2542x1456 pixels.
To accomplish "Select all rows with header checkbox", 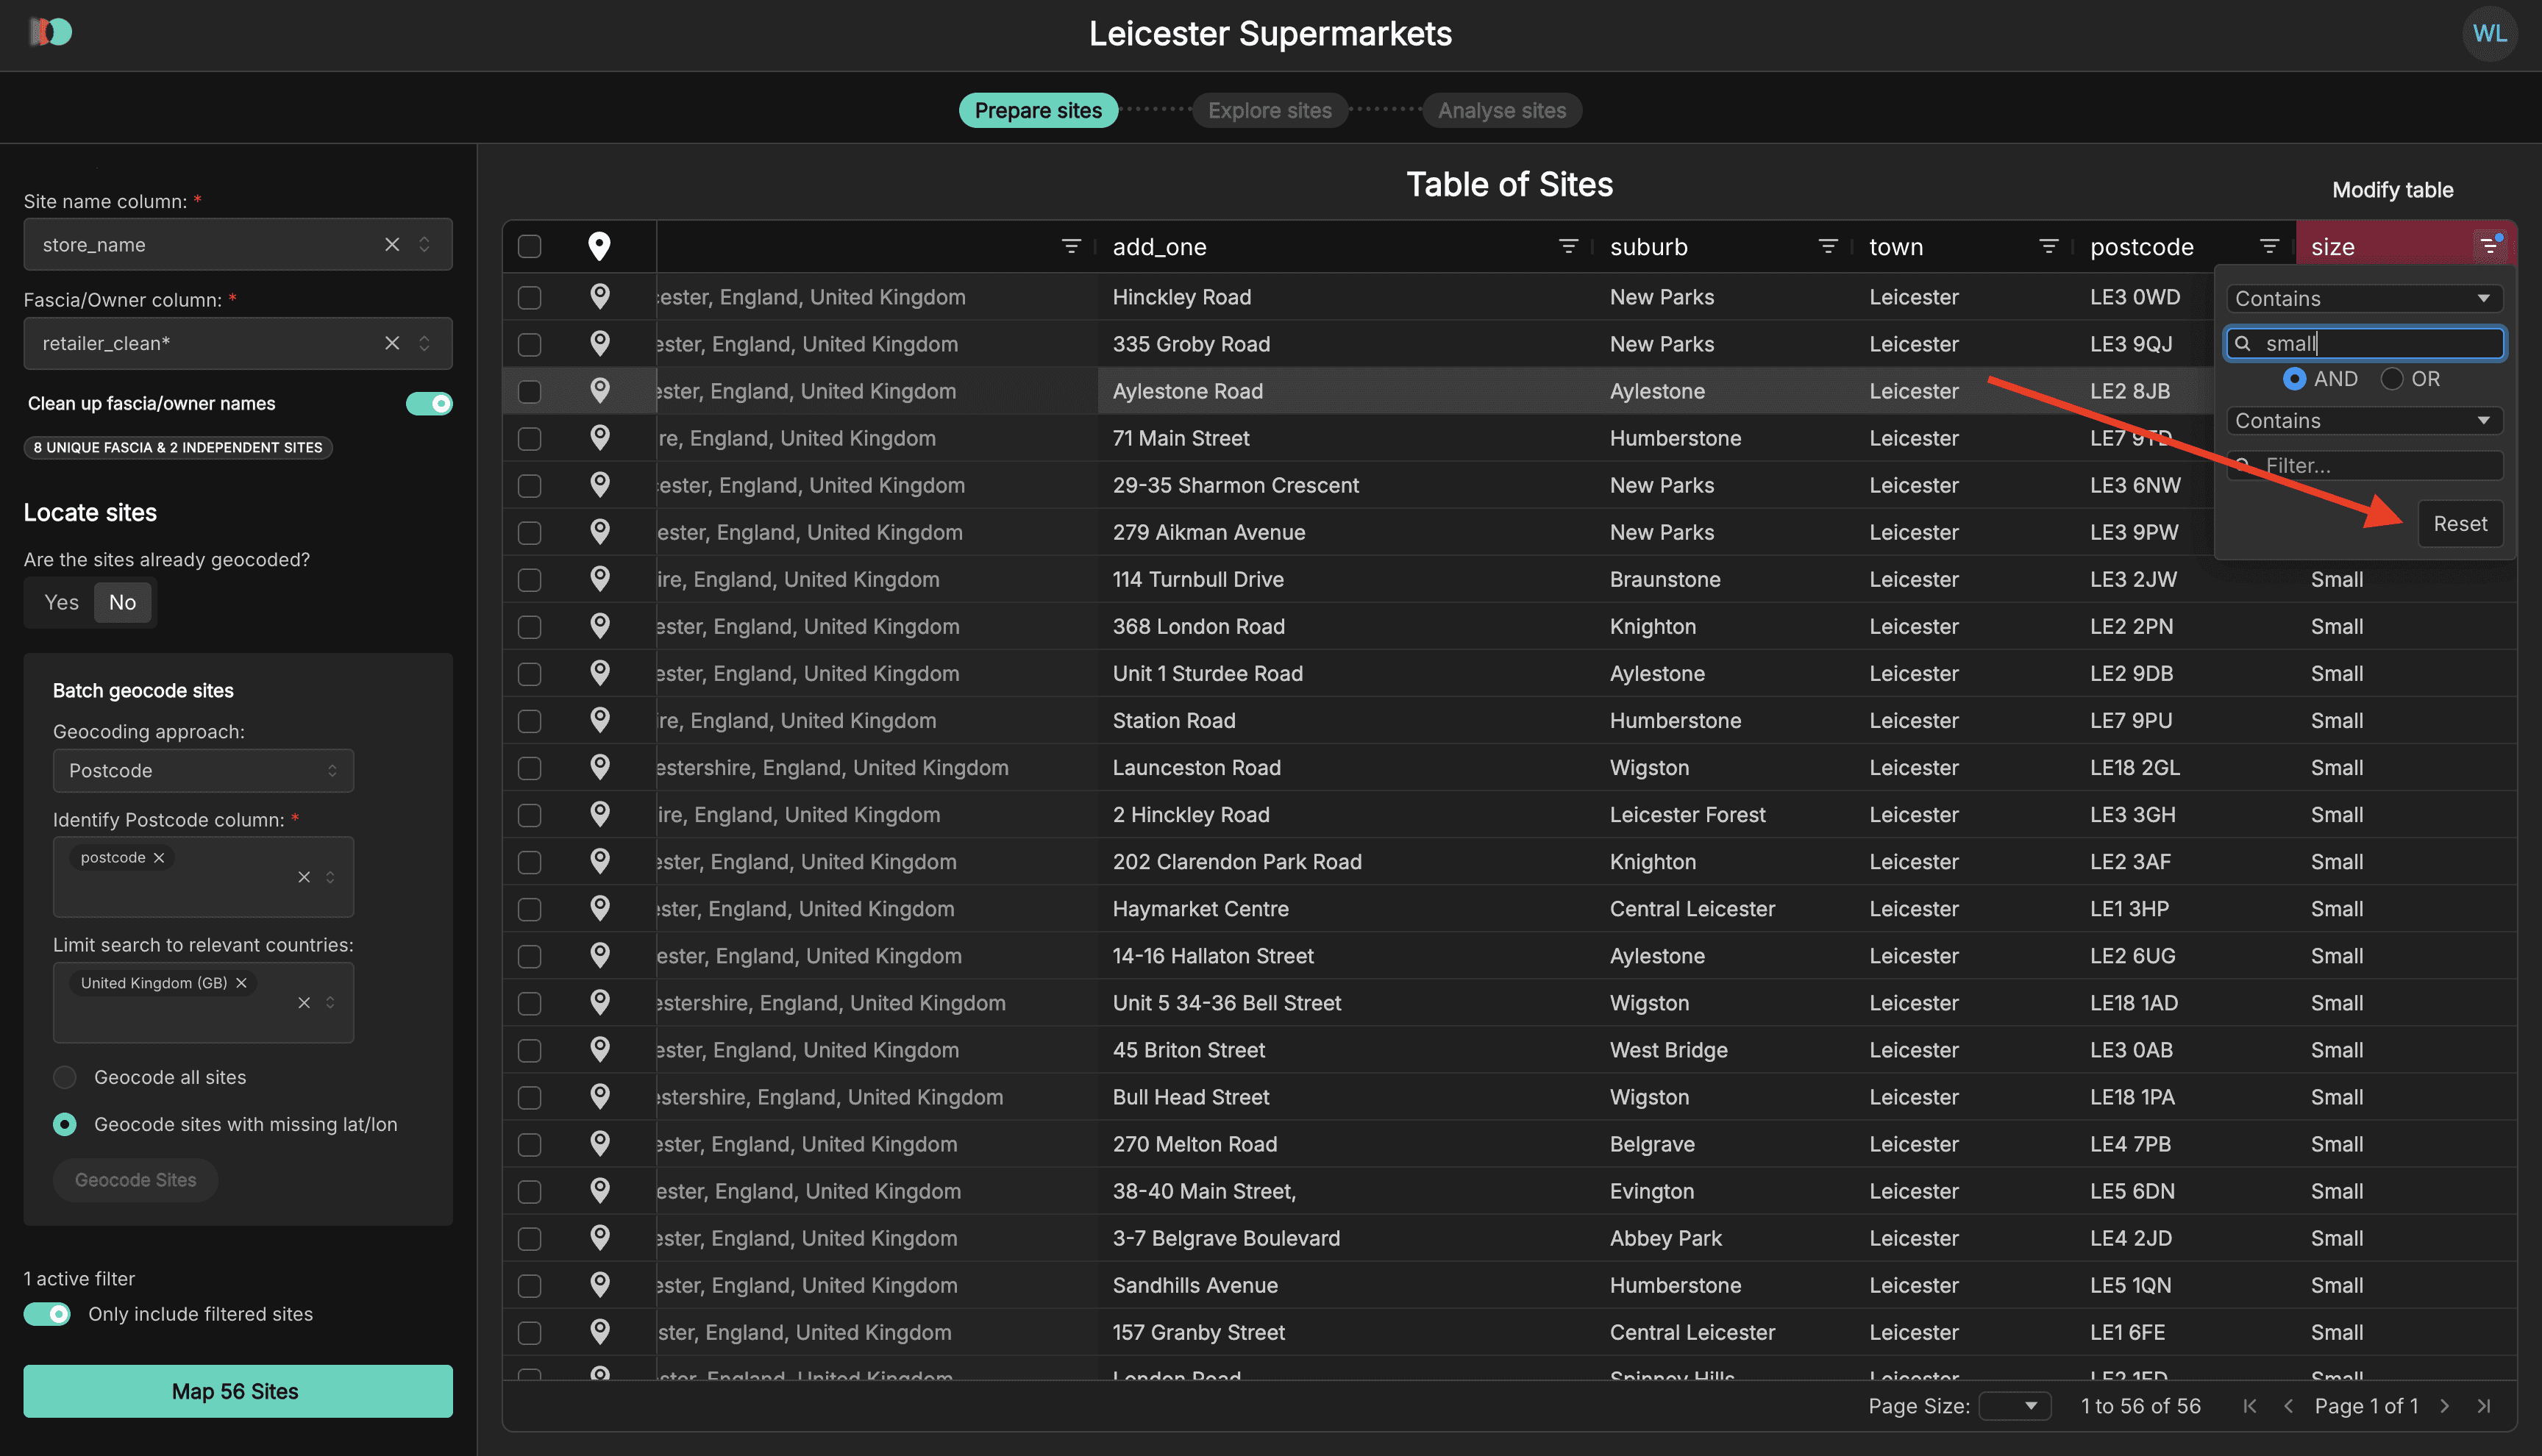I will pos(529,246).
